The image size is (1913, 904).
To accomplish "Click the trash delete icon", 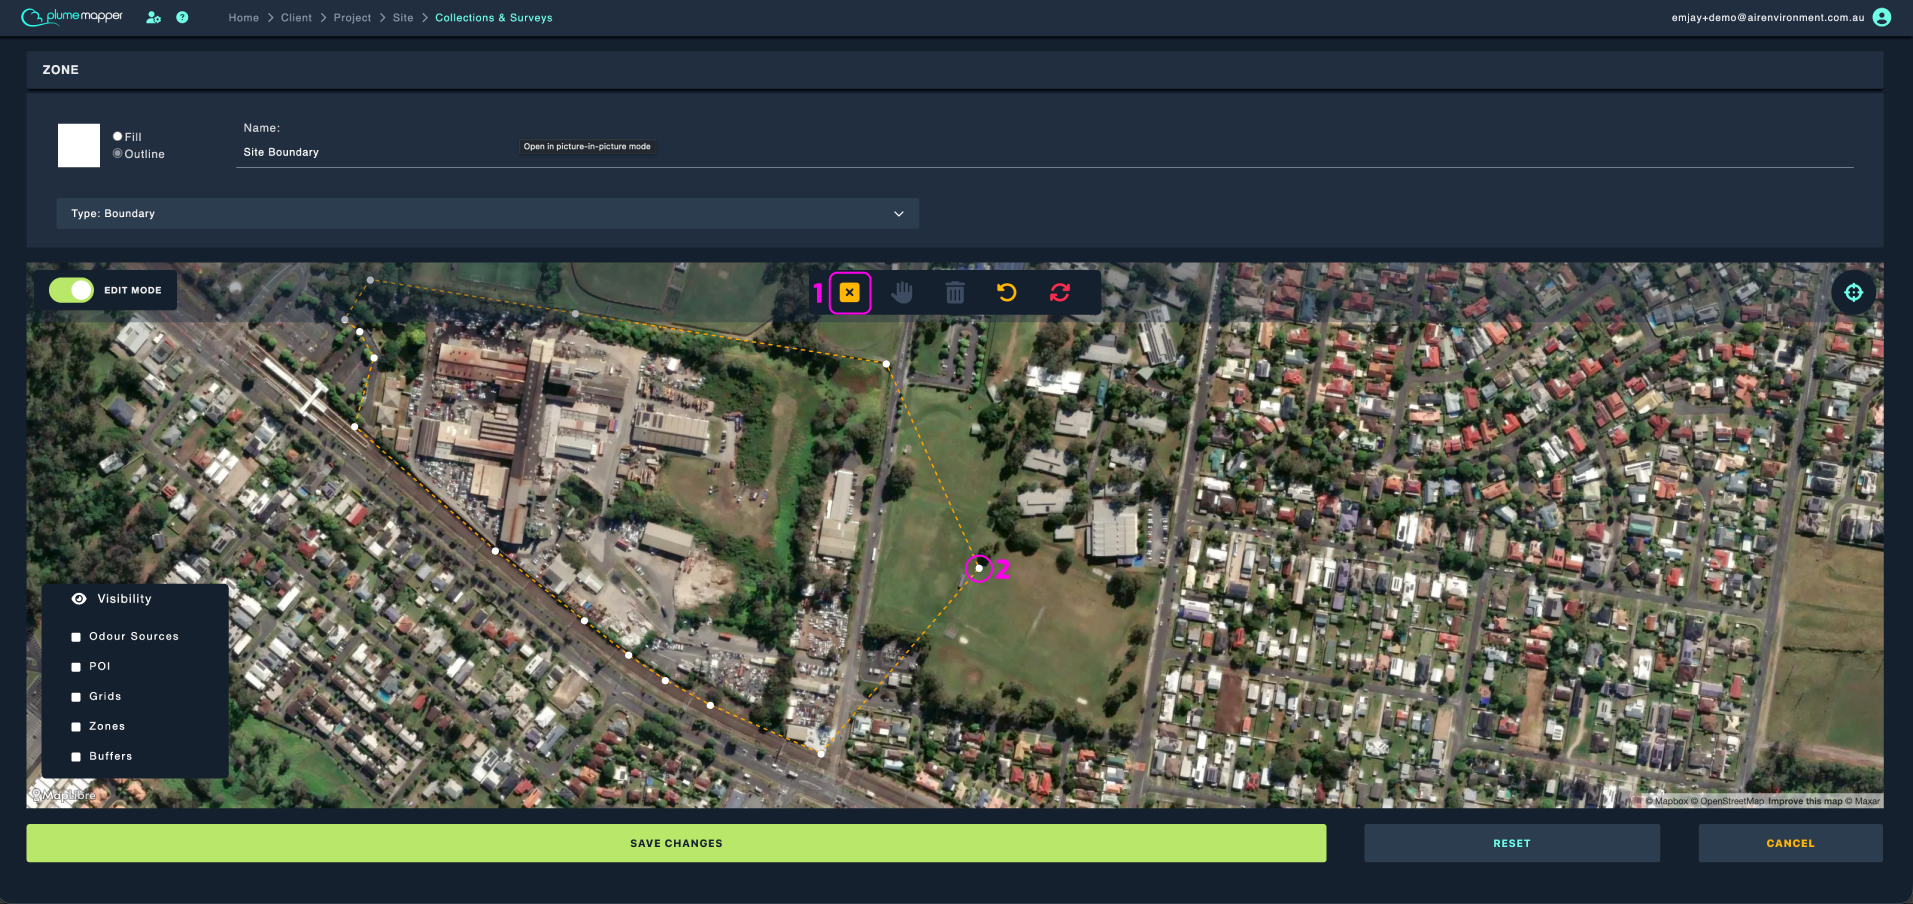I will (955, 292).
